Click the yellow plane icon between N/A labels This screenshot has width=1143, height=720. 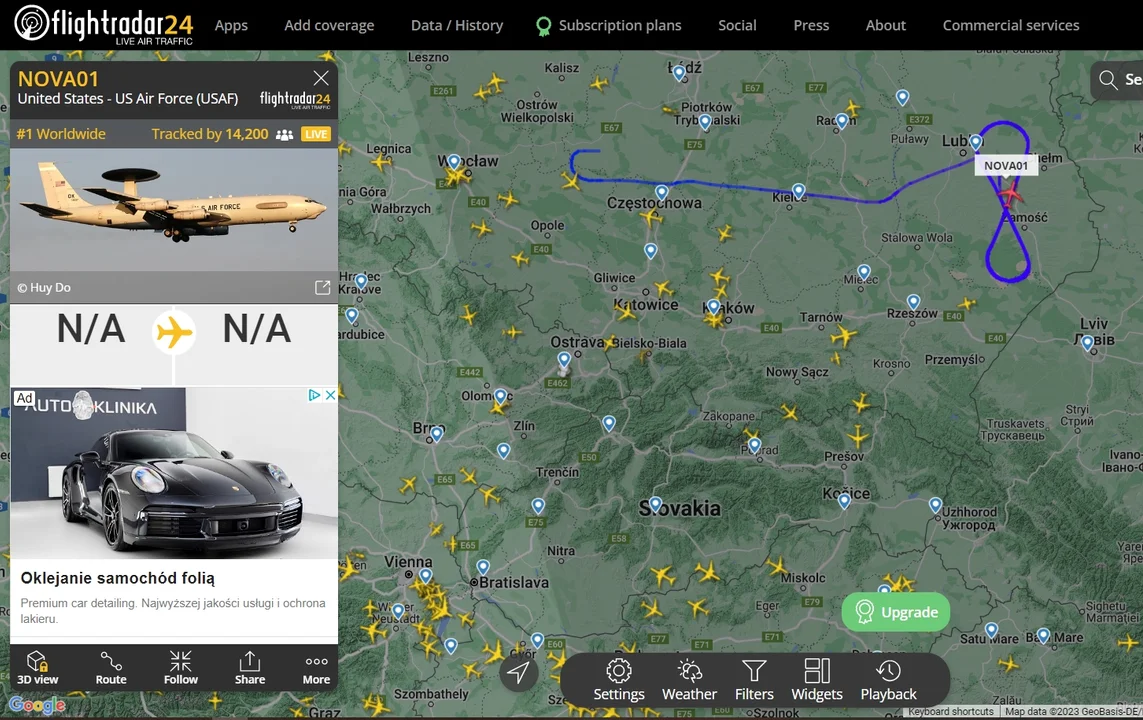coord(174,333)
